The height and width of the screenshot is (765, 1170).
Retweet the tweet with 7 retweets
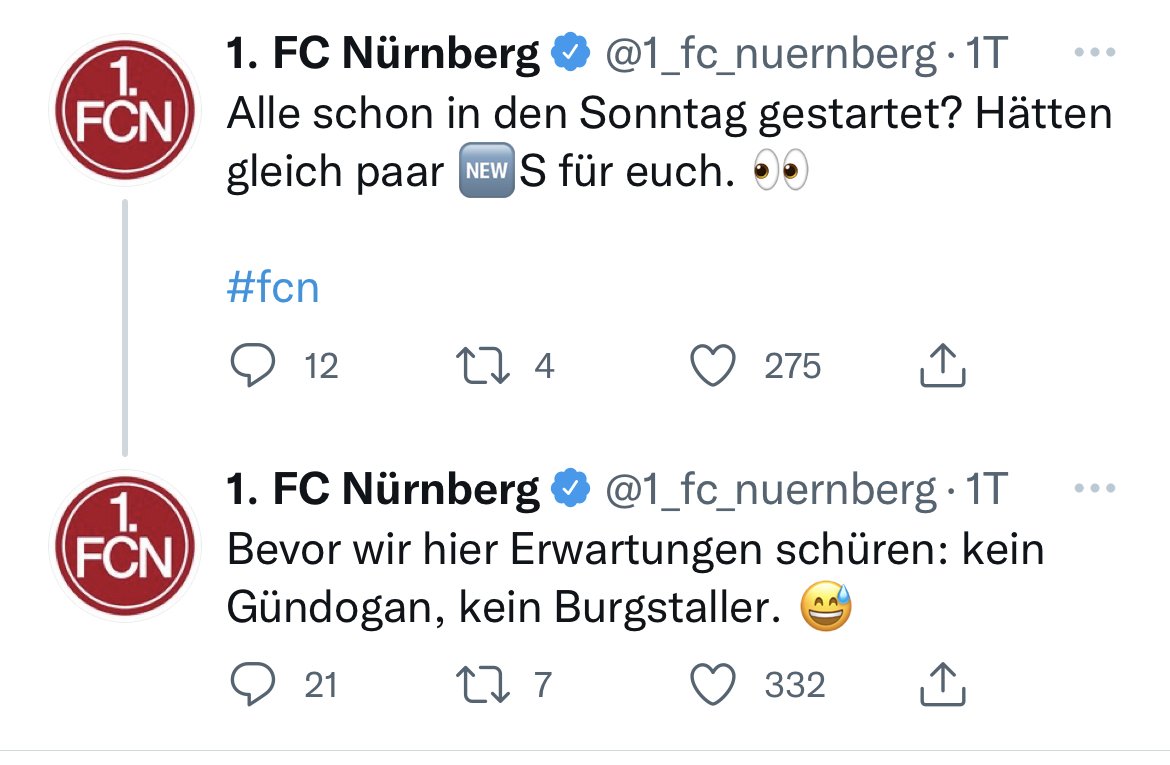pyautogui.click(x=483, y=685)
